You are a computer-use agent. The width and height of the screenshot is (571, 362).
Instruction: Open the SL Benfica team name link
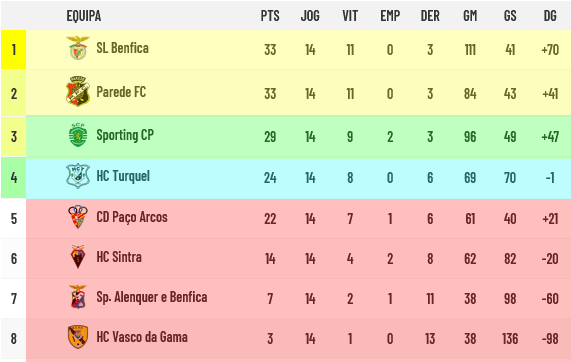(x=122, y=48)
